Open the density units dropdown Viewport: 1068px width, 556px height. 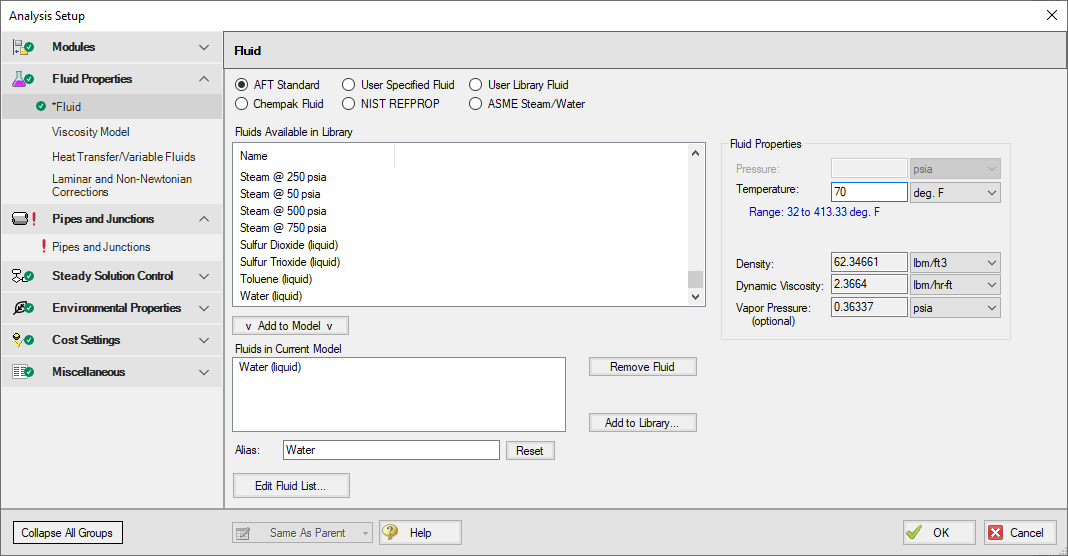click(954, 263)
